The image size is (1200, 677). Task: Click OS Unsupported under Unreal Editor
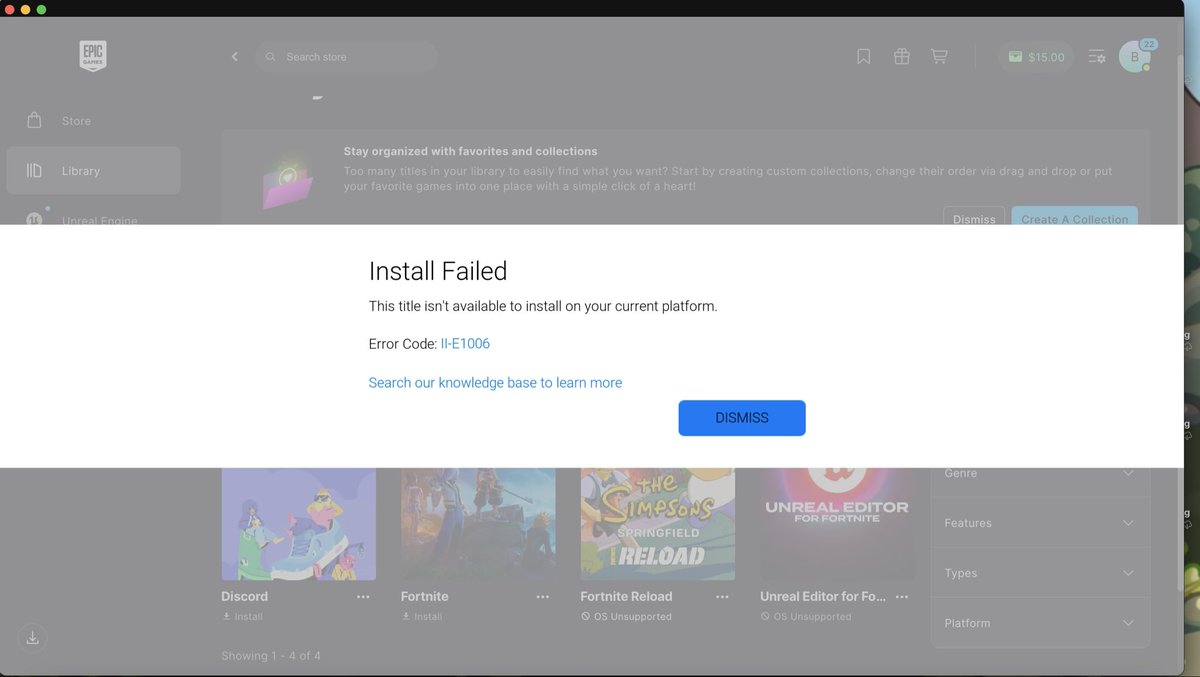point(806,617)
